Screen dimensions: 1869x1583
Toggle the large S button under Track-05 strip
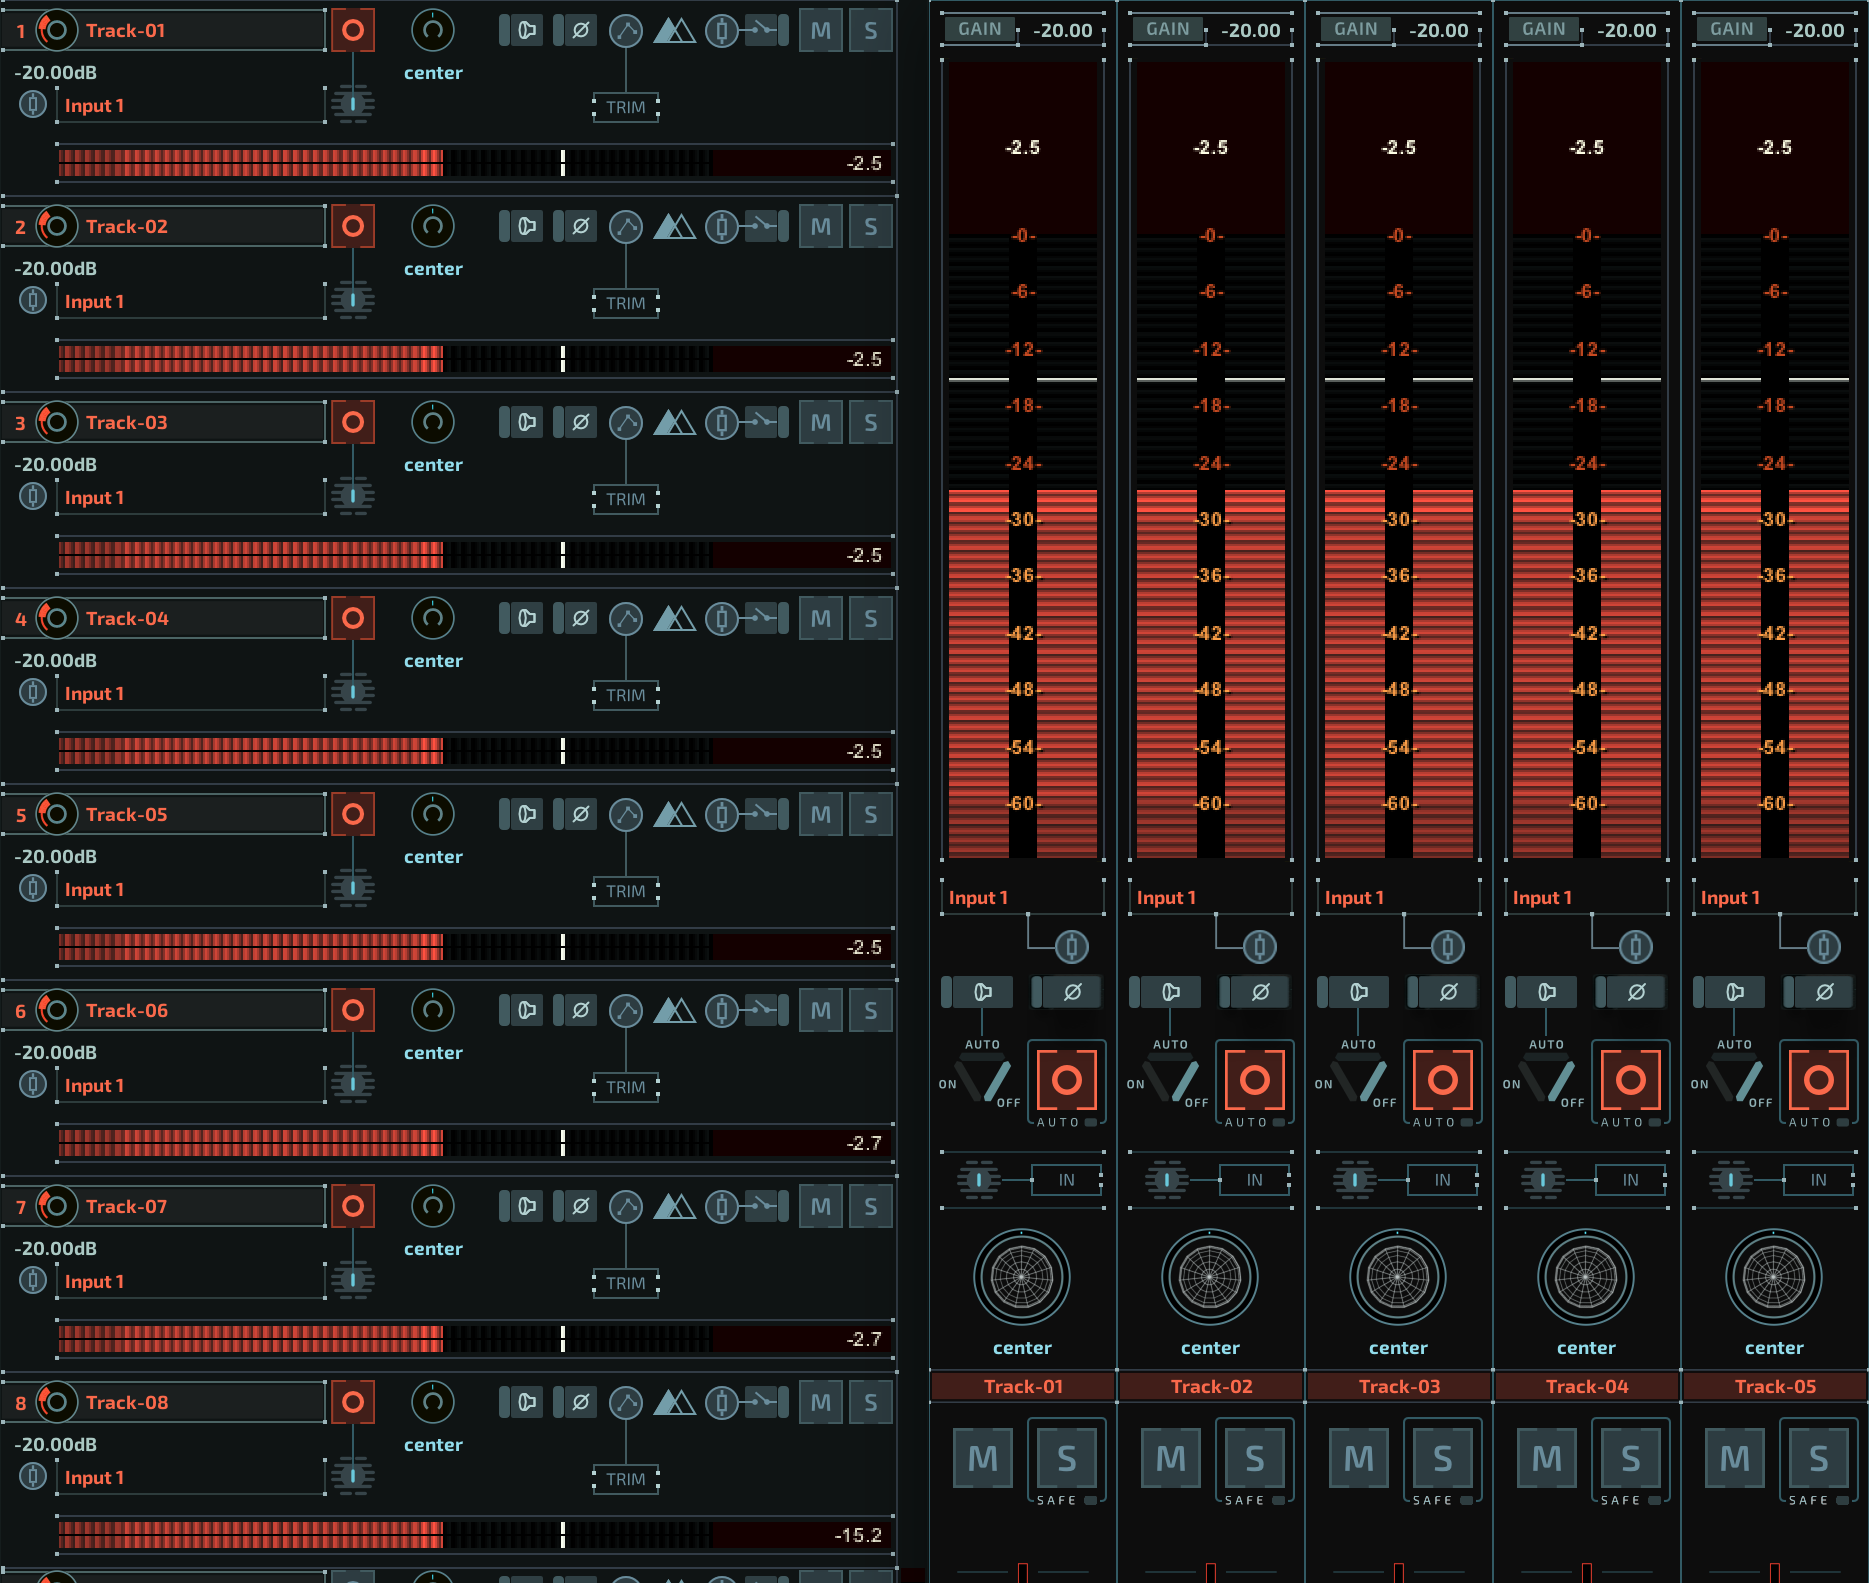point(1819,1458)
